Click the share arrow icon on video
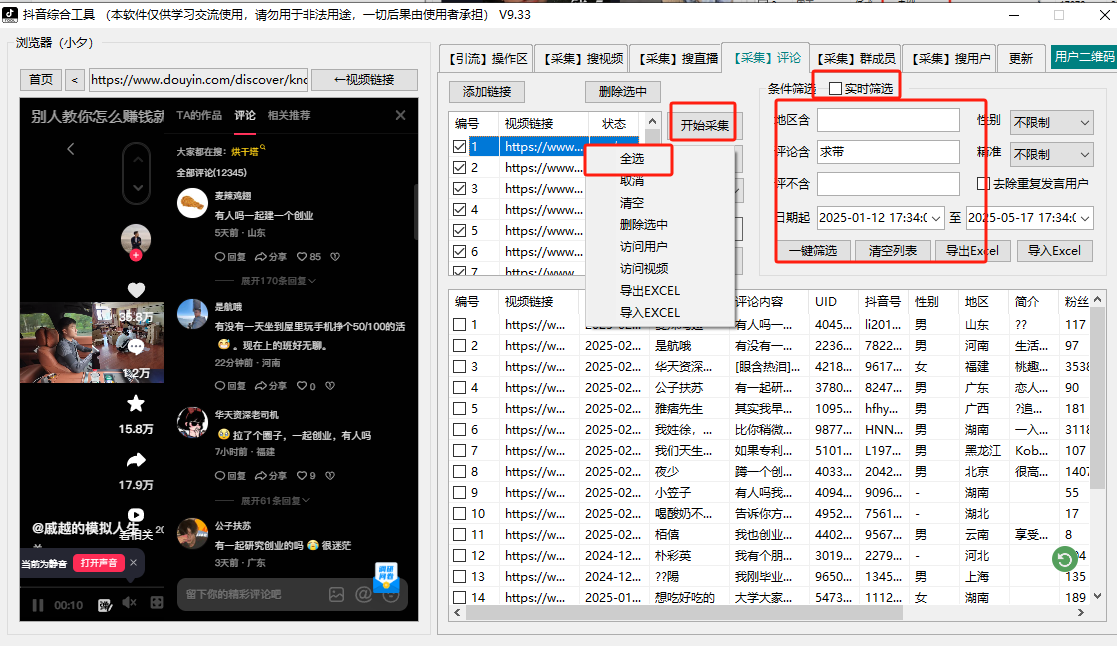 point(136,461)
